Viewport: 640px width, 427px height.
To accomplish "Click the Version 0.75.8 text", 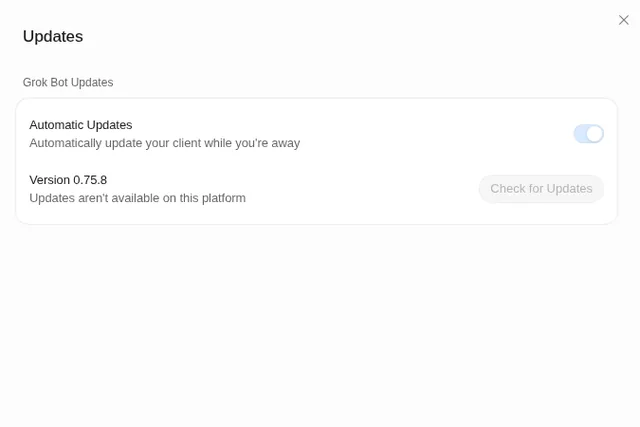I will [x=68, y=180].
